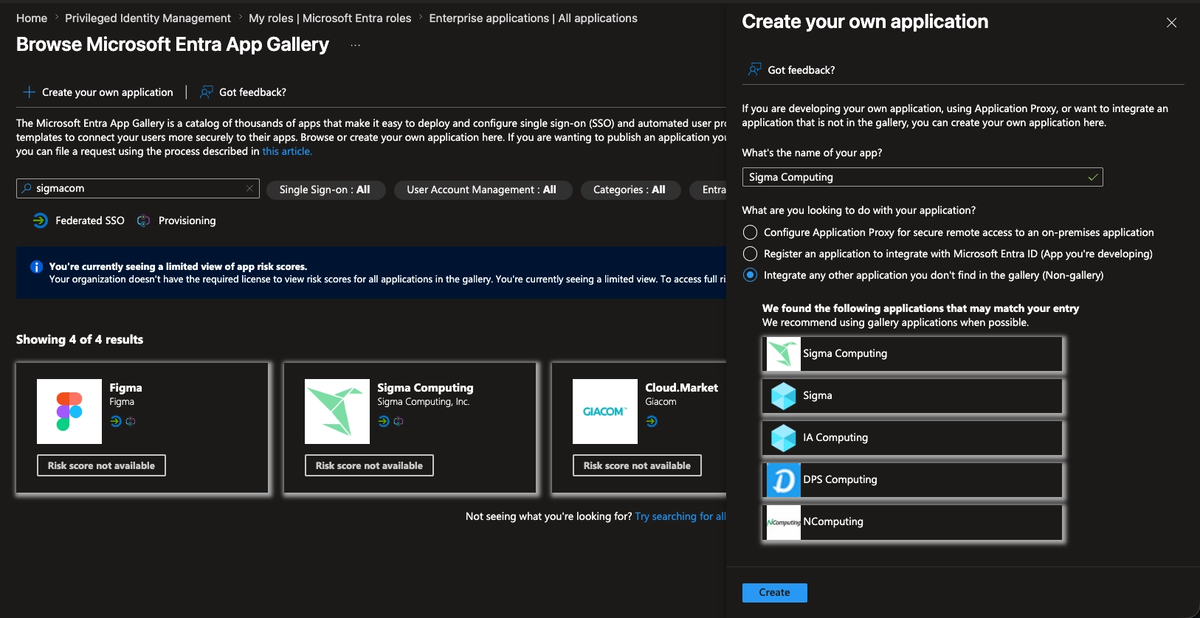
Task: Click Try searching for all link
Action: click(680, 516)
